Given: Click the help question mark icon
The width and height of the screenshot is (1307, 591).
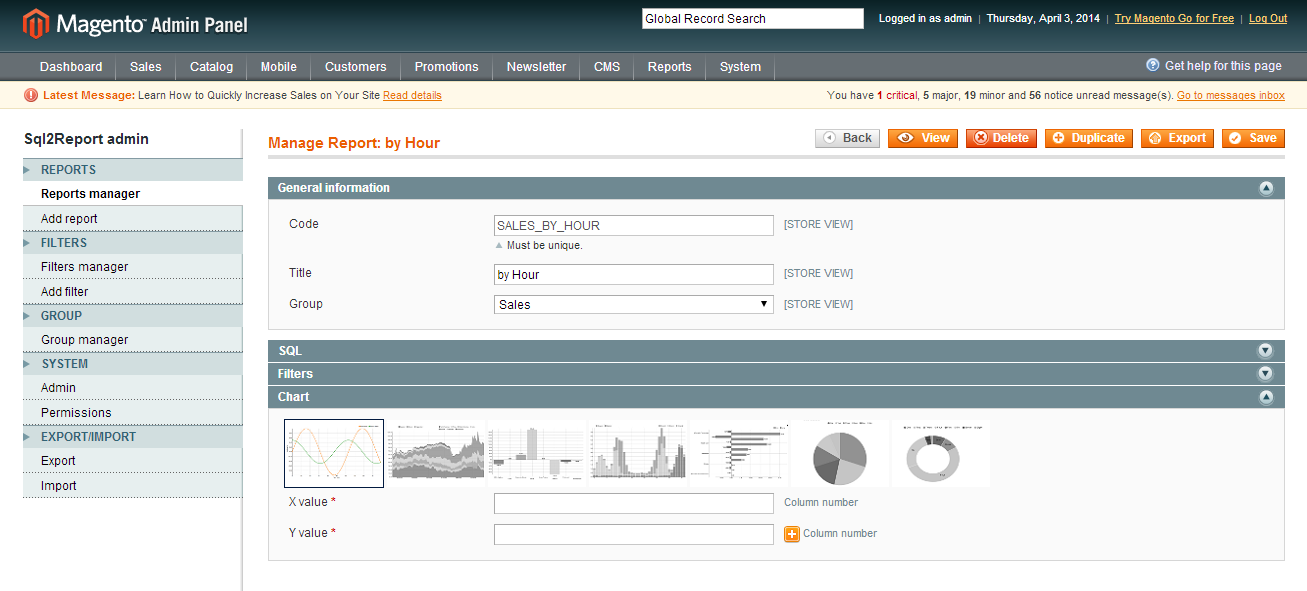Looking at the screenshot, I should click(x=1153, y=65).
